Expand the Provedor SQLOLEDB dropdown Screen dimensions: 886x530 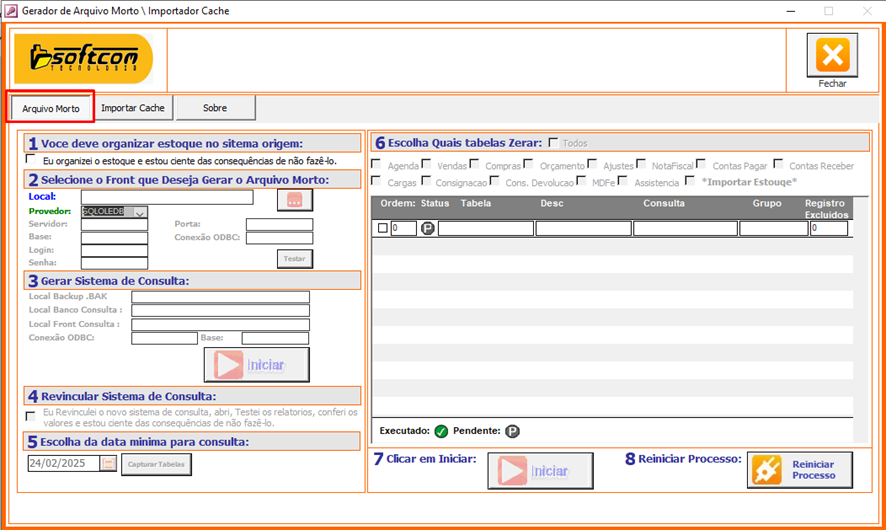pyautogui.click(x=140, y=212)
